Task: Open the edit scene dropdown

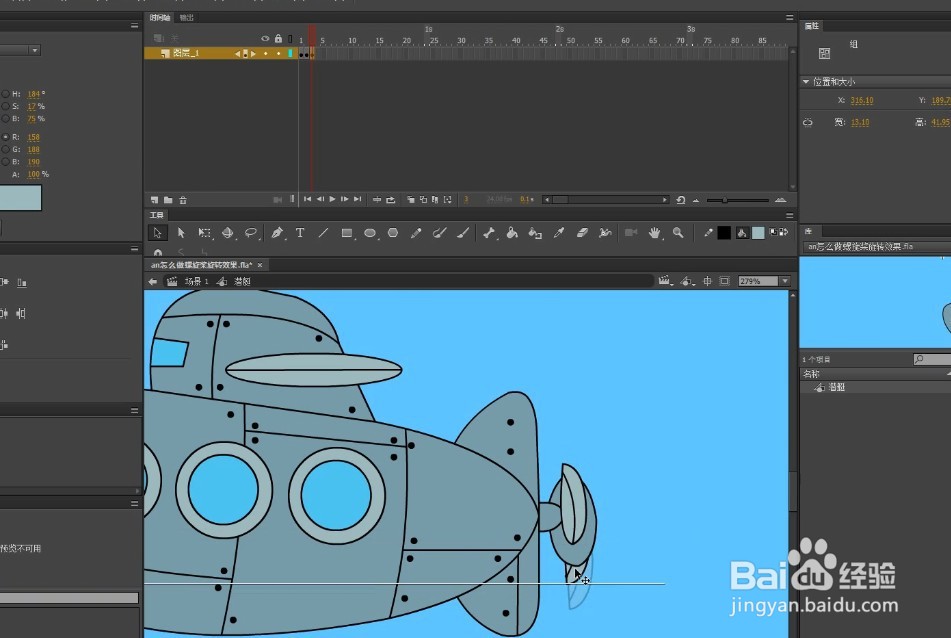Action: coord(666,281)
